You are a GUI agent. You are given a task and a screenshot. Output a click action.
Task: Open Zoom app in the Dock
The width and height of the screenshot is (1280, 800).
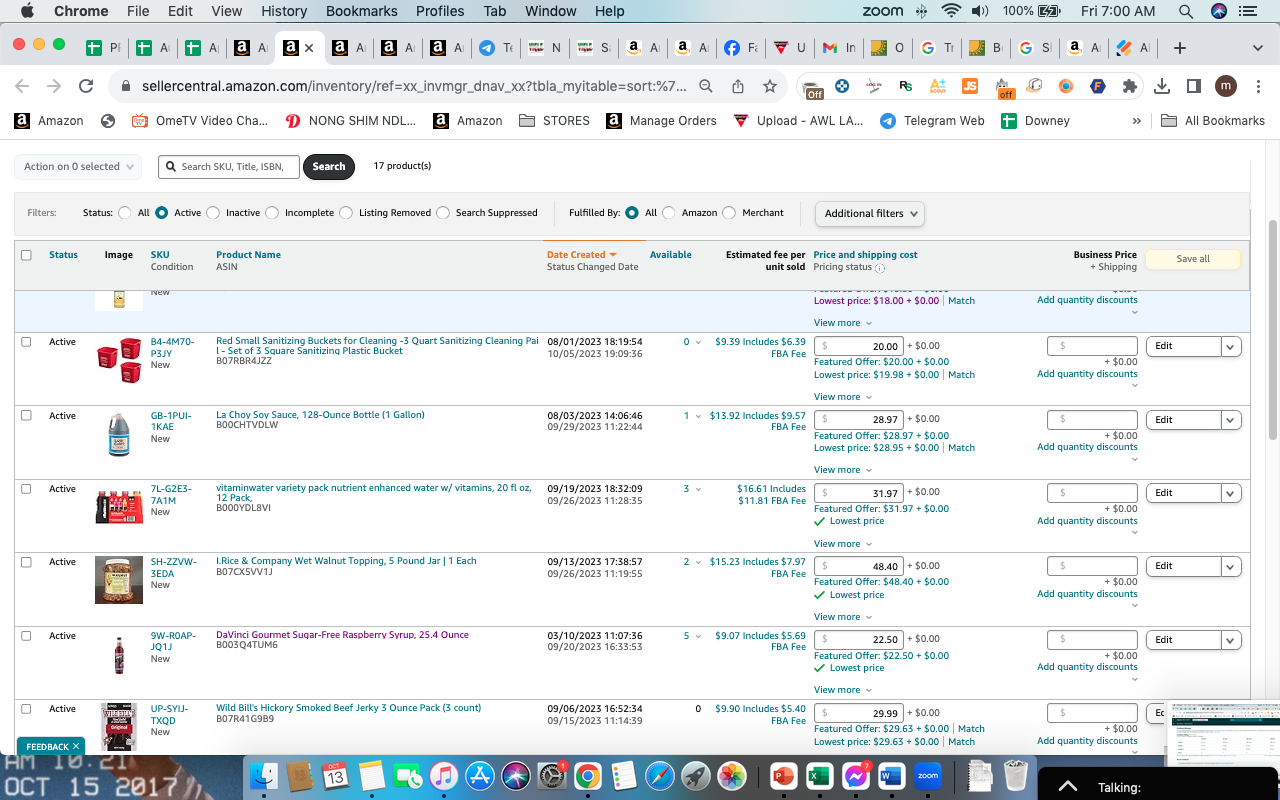click(x=928, y=776)
